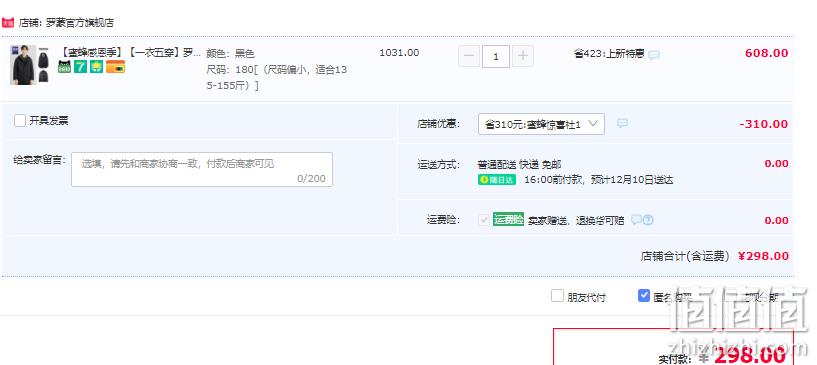Screen dimensions: 817x365
Task: Open the 罗蒙官方旗舰店 store link
Action: 80,23
